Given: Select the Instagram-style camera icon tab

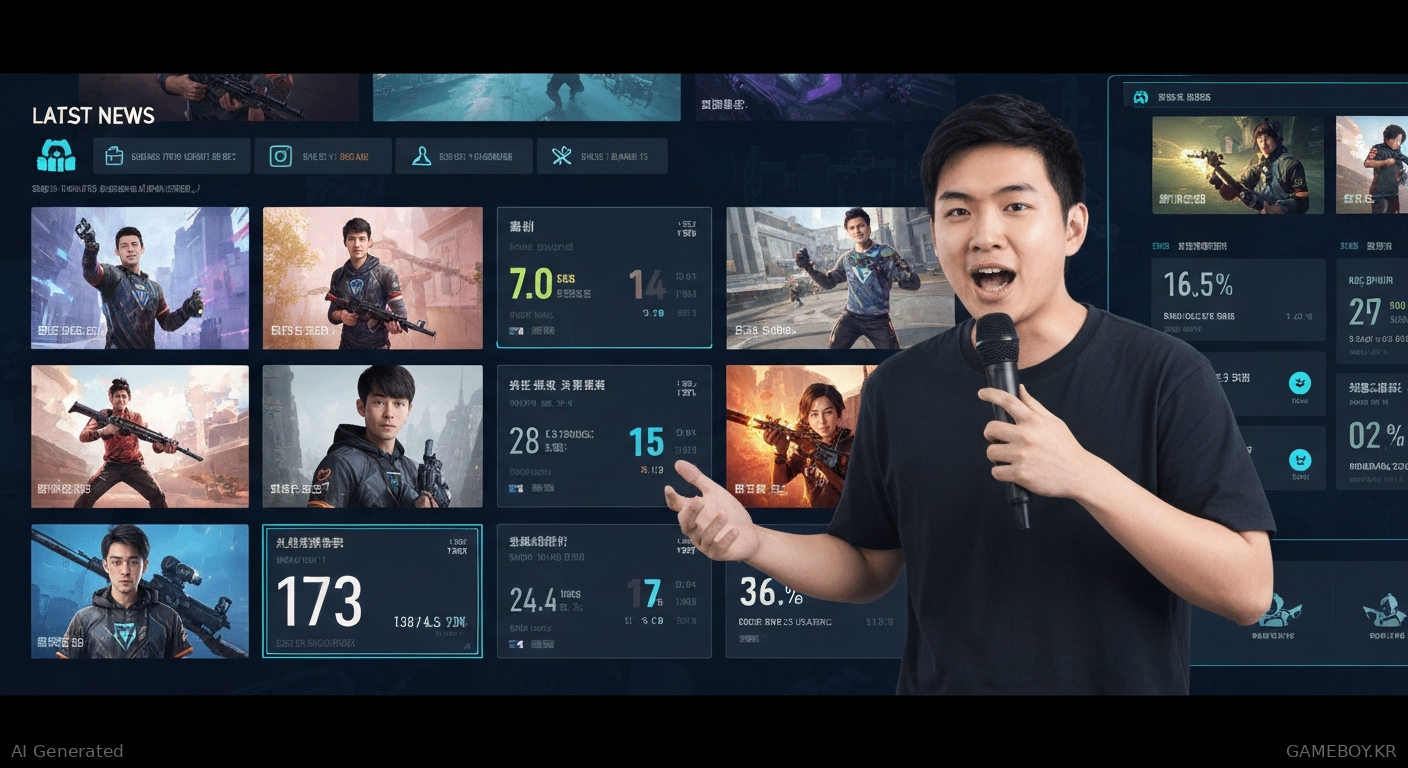Looking at the screenshot, I should coord(281,156).
